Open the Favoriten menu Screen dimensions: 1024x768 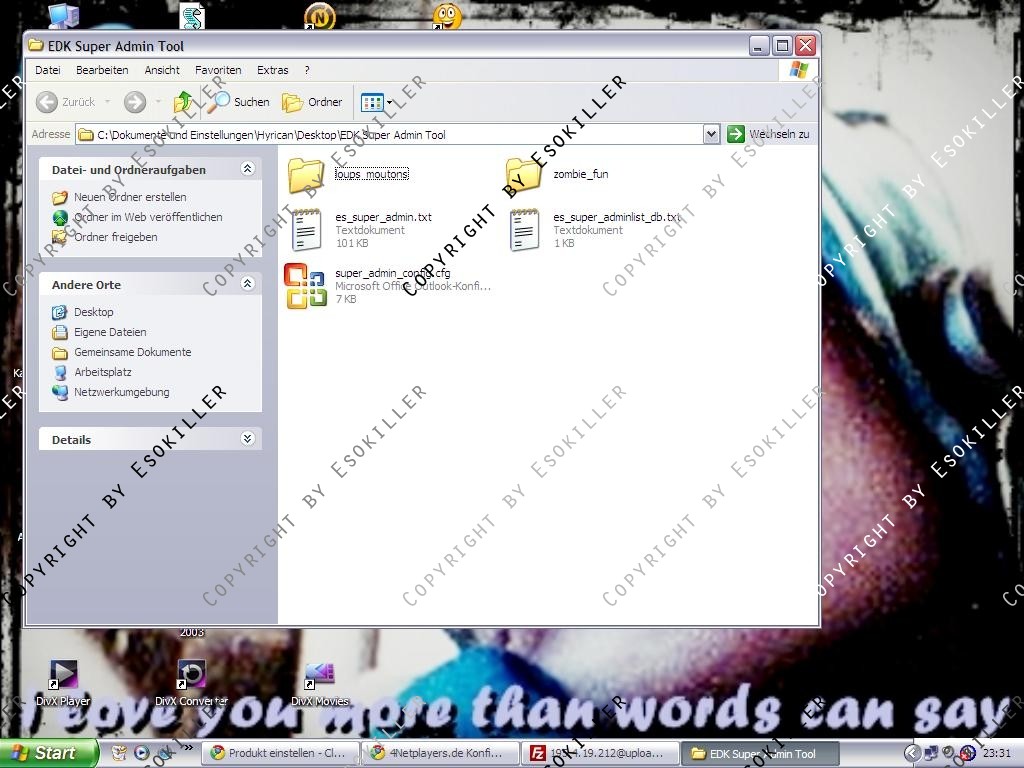click(218, 70)
